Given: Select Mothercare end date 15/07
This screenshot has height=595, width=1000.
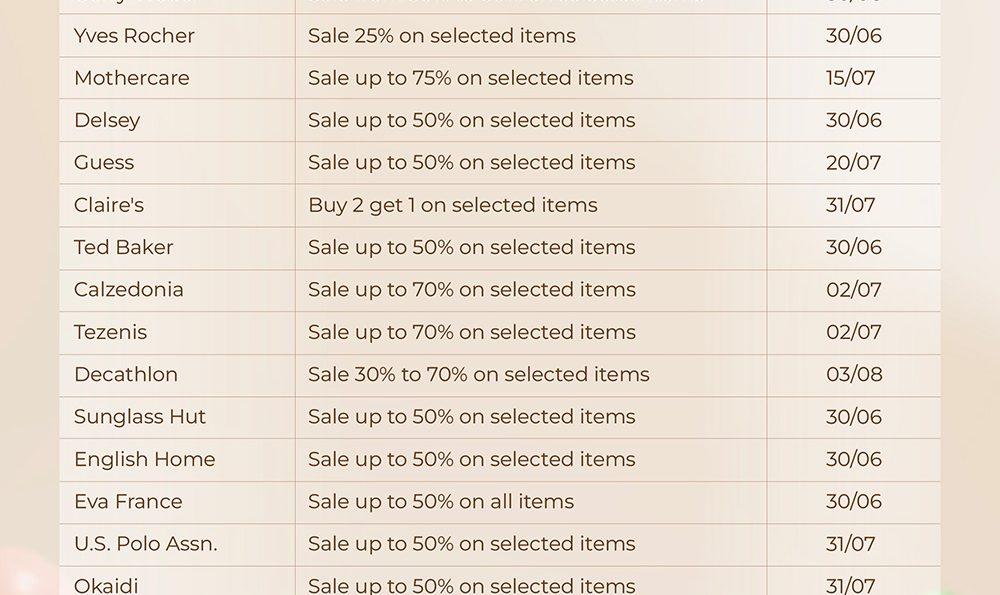Looking at the screenshot, I should [x=850, y=78].
